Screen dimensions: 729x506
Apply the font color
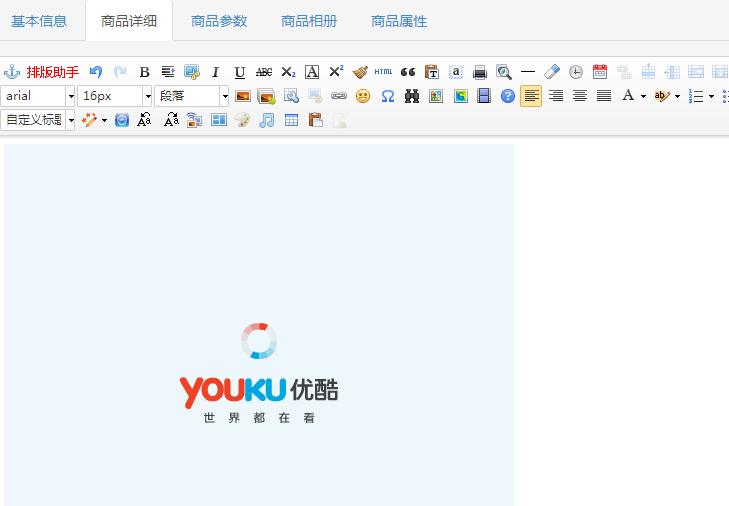coord(628,96)
